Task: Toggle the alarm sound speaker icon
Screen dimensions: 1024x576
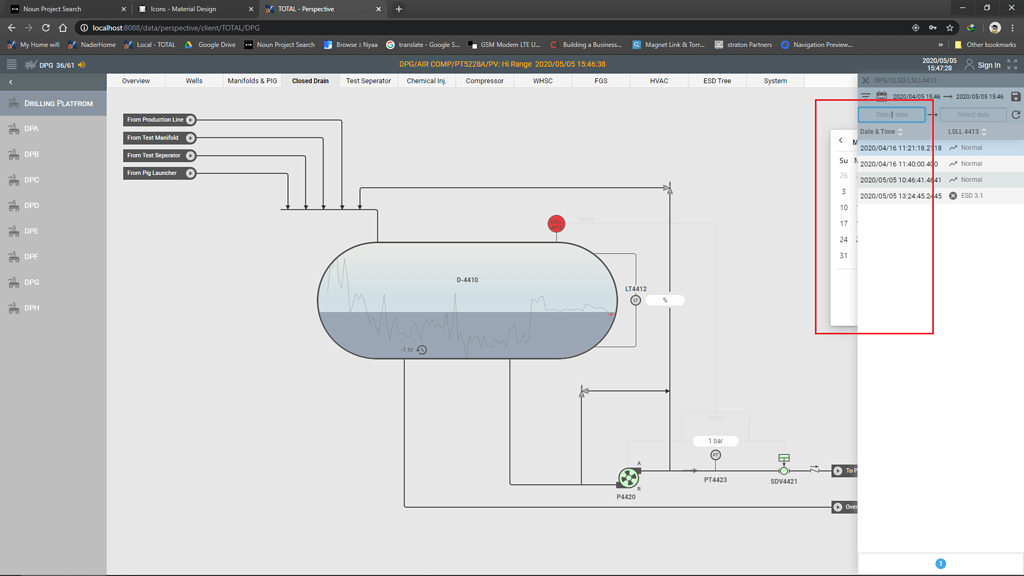Action: click(82, 65)
